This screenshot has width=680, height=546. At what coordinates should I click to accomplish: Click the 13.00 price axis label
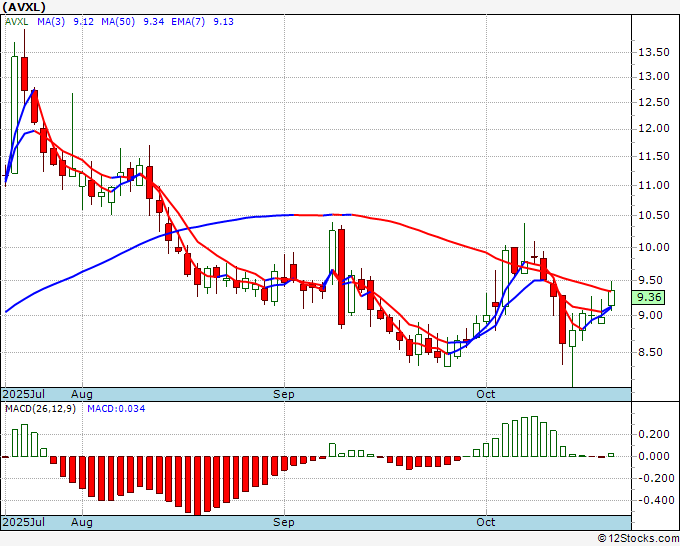point(654,77)
